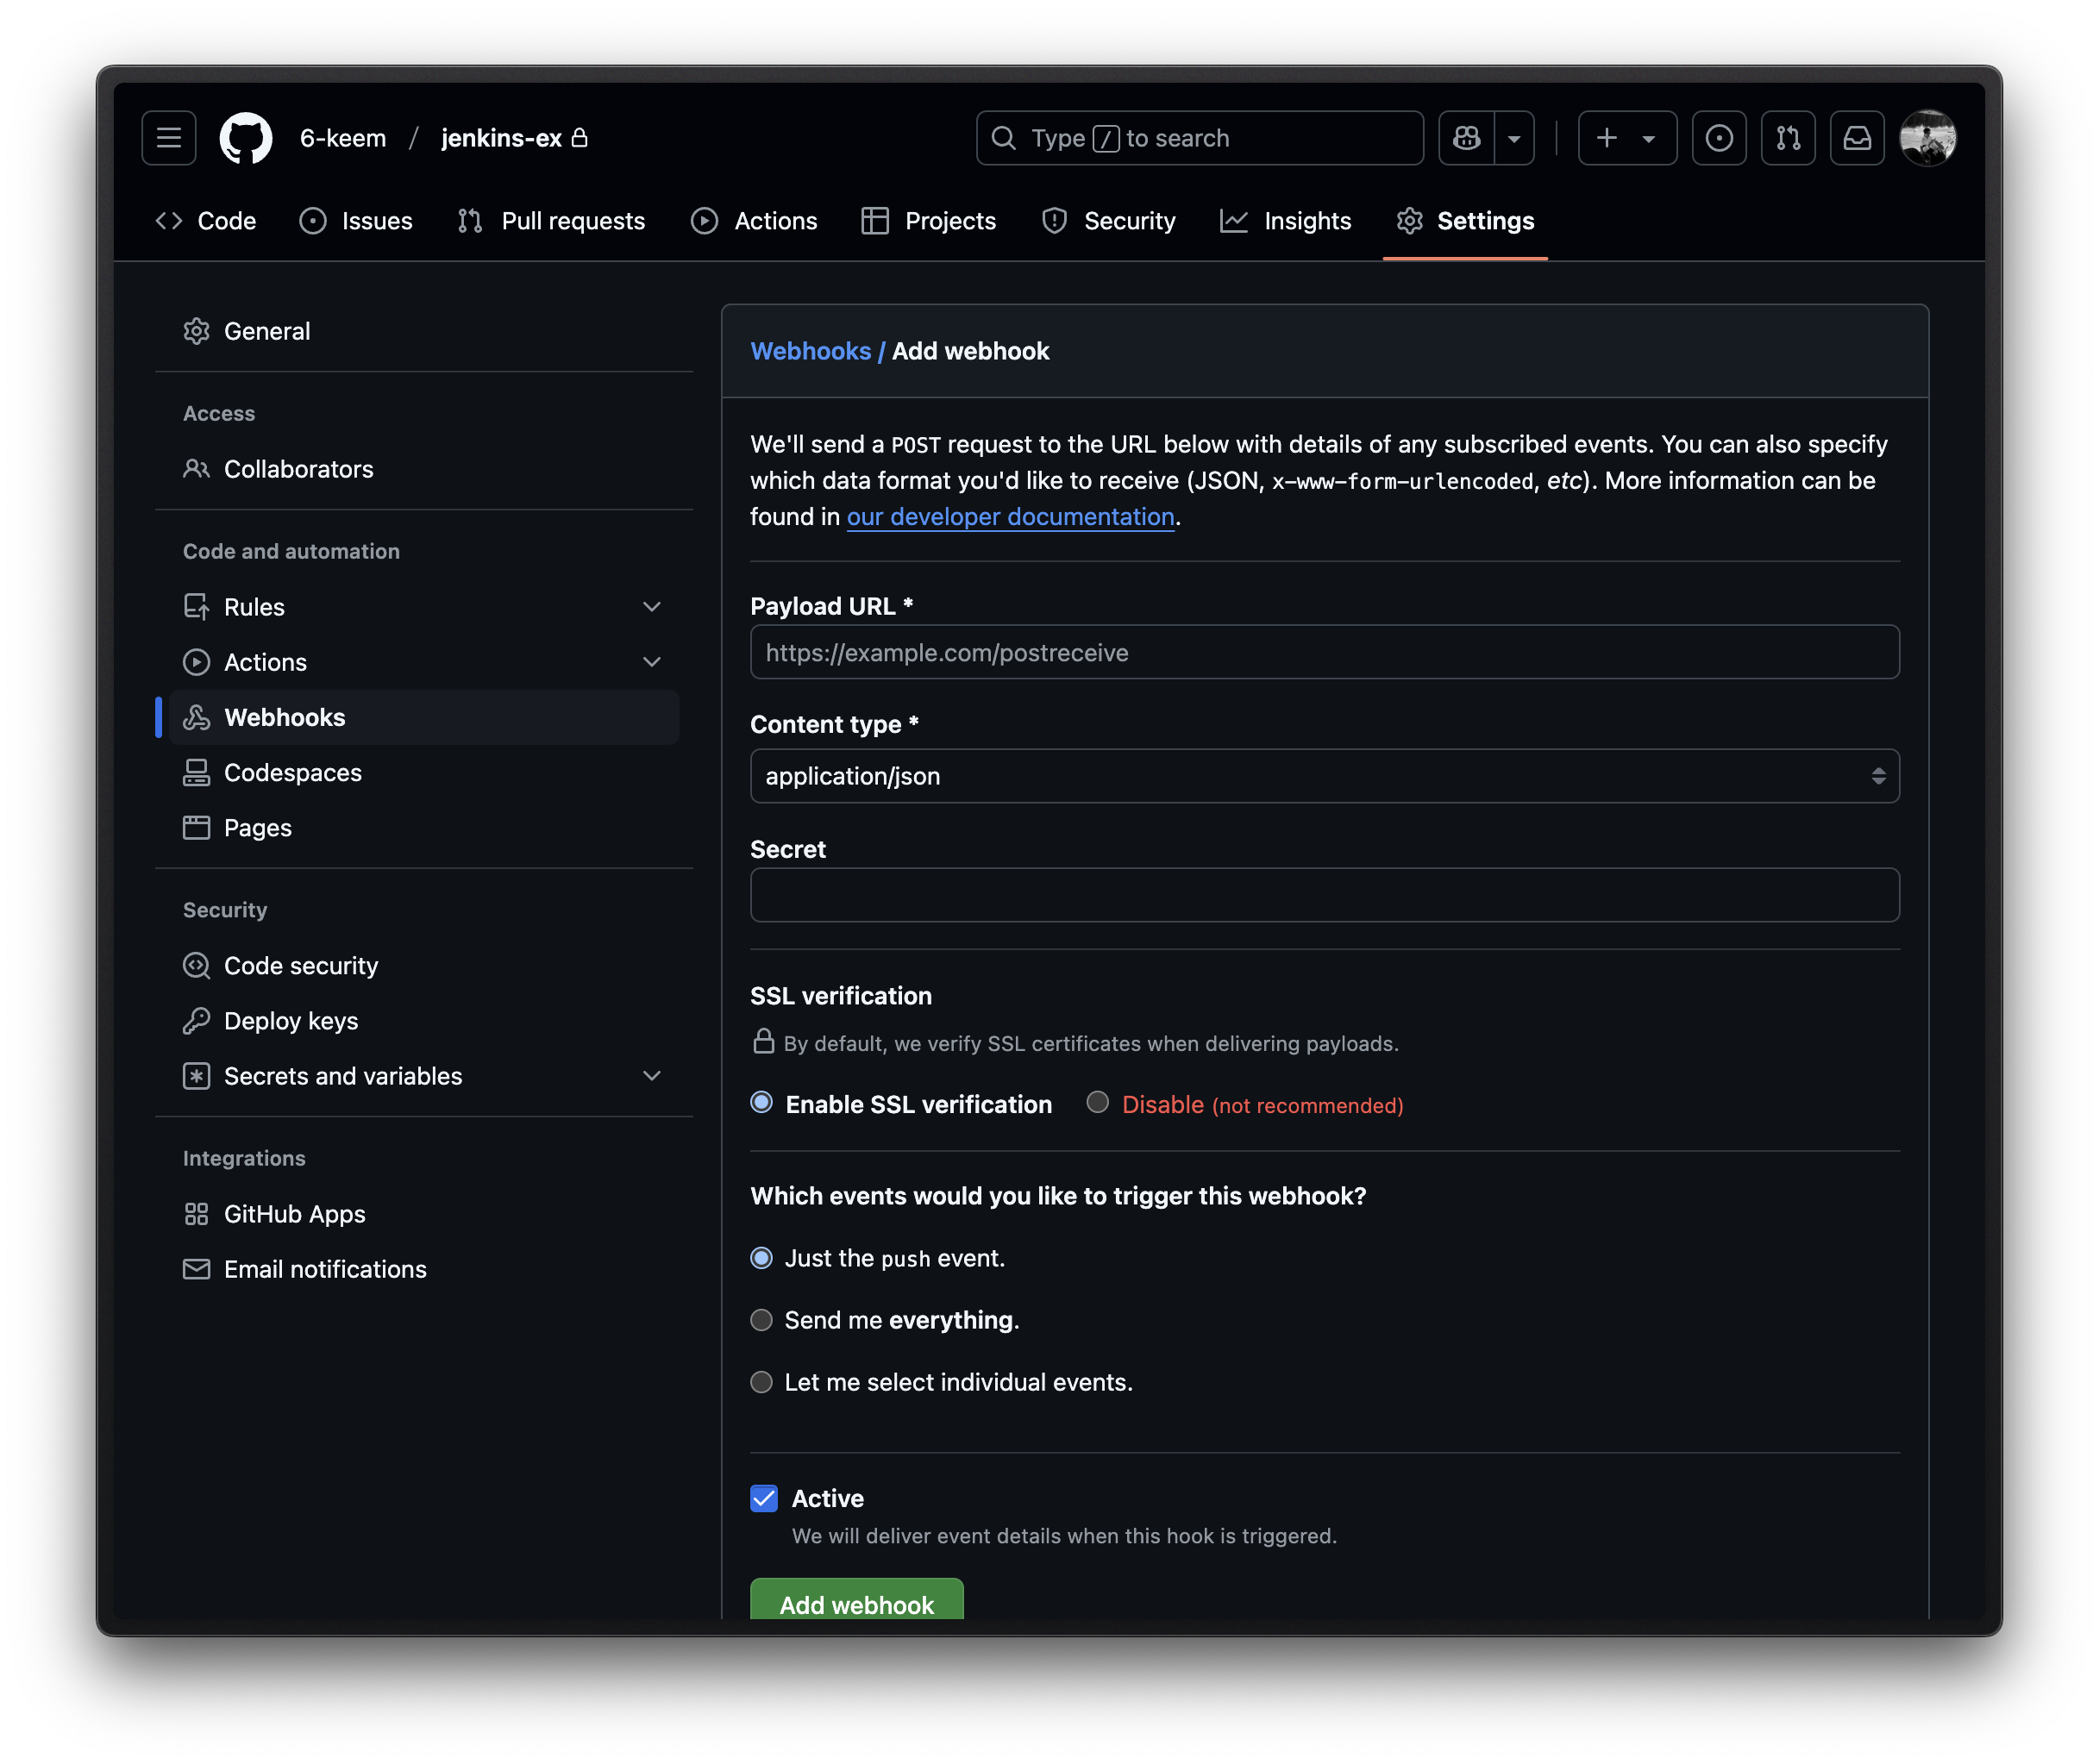Select Just the push event radio
The height and width of the screenshot is (1764, 2099).
click(761, 1258)
